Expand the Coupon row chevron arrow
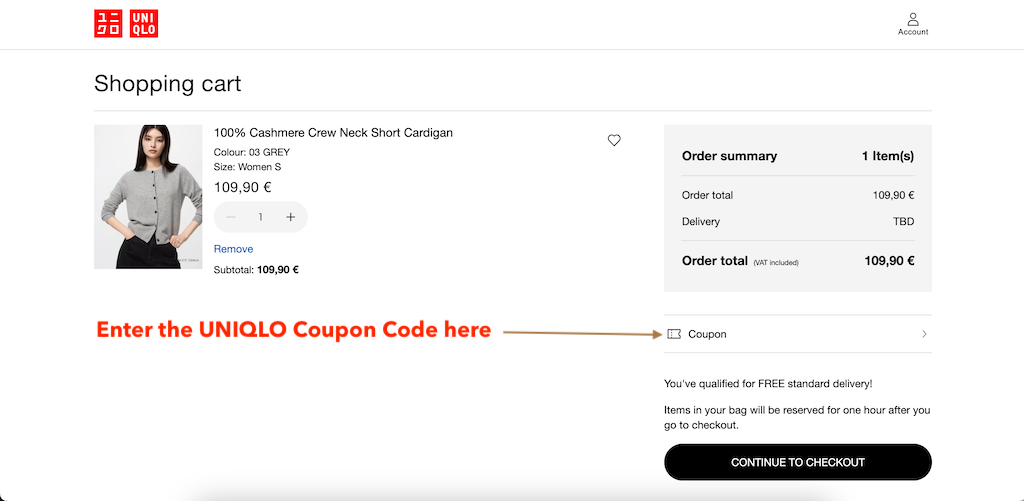The image size is (1024, 501). (924, 334)
